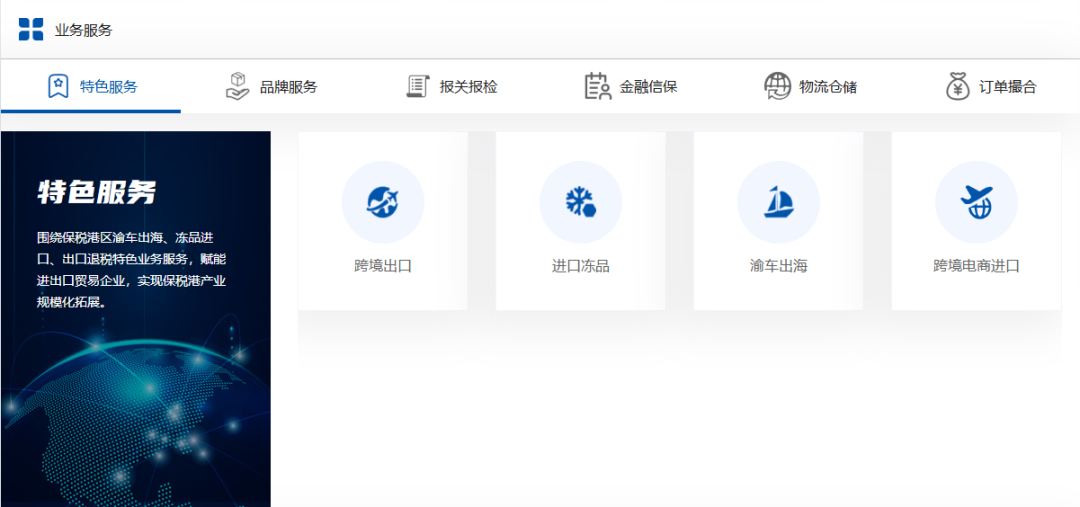
Task: Click the 金融信保 calendar person icon
Action: pos(598,87)
